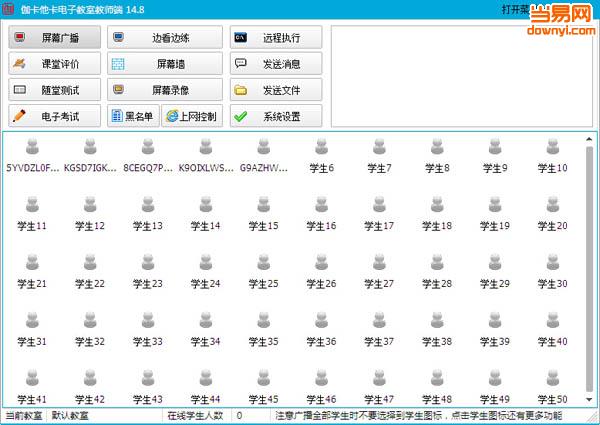Select student icon 5YVDZL0F...
This screenshot has width=600, height=425.
click(32, 147)
